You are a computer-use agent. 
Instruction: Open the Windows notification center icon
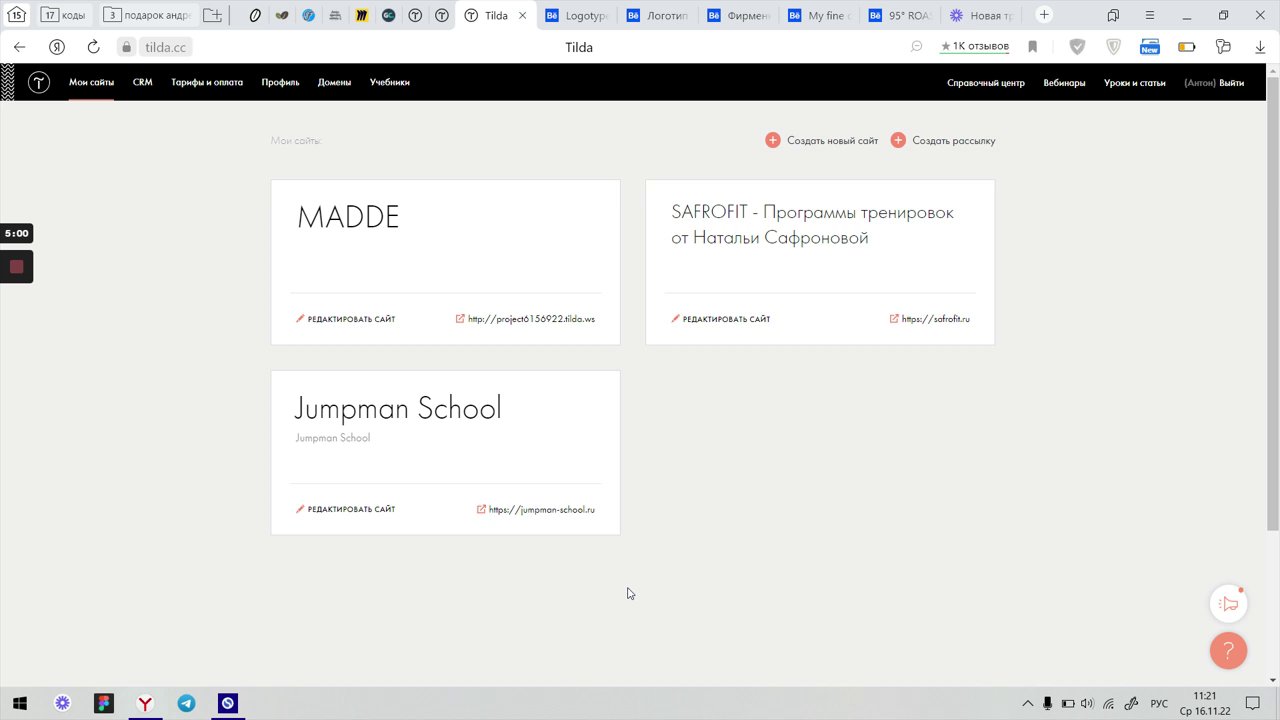pyautogui.click(x=1252, y=703)
